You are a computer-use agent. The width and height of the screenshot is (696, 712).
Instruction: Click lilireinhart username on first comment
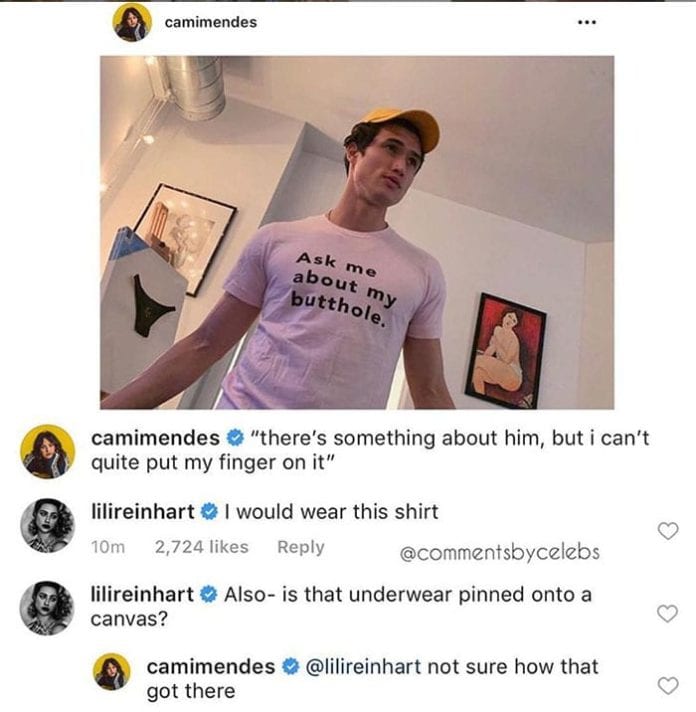pyautogui.click(x=143, y=512)
